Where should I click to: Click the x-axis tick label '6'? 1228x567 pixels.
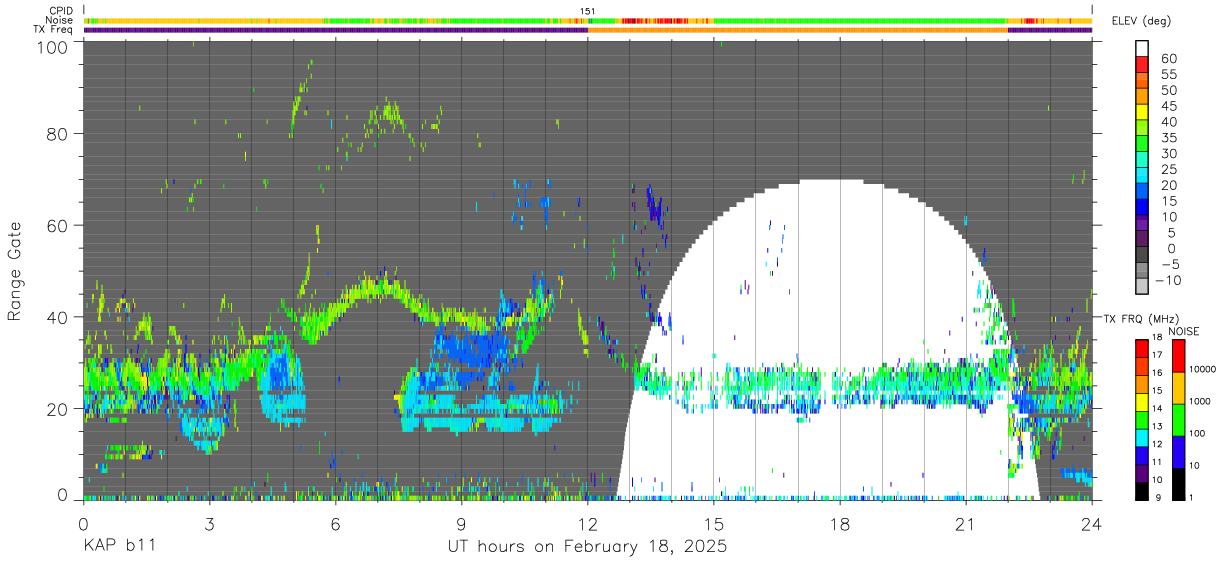coord(335,524)
